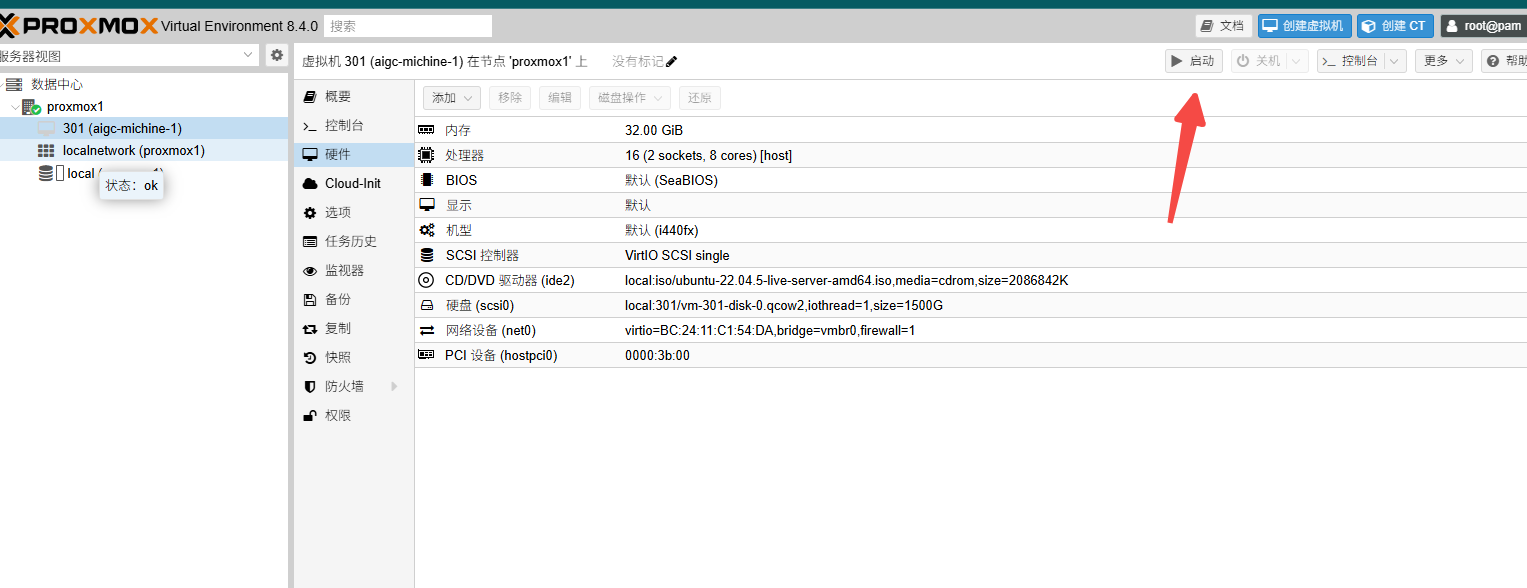Click the PCI 设备 card icon

(427, 355)
